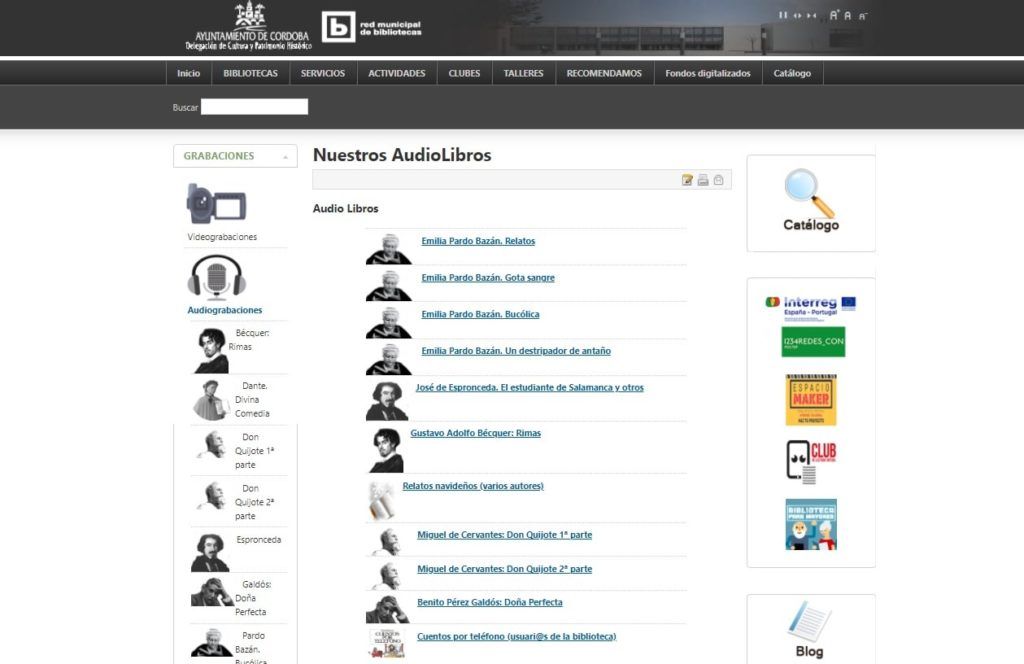Click the expand width arrows icon
The height and width of the screenshot is (664, 1024).
797,15
